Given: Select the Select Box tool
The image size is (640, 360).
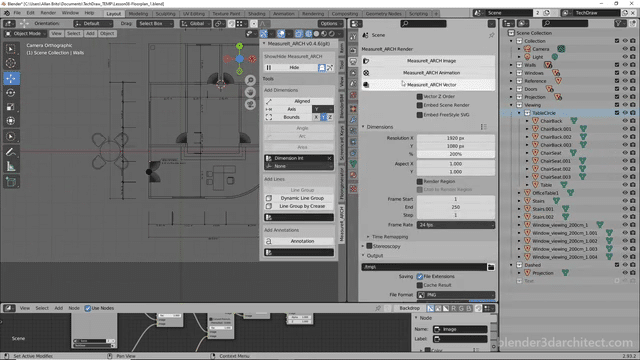Looking at the screenshot, I should [x=11, y=49].
